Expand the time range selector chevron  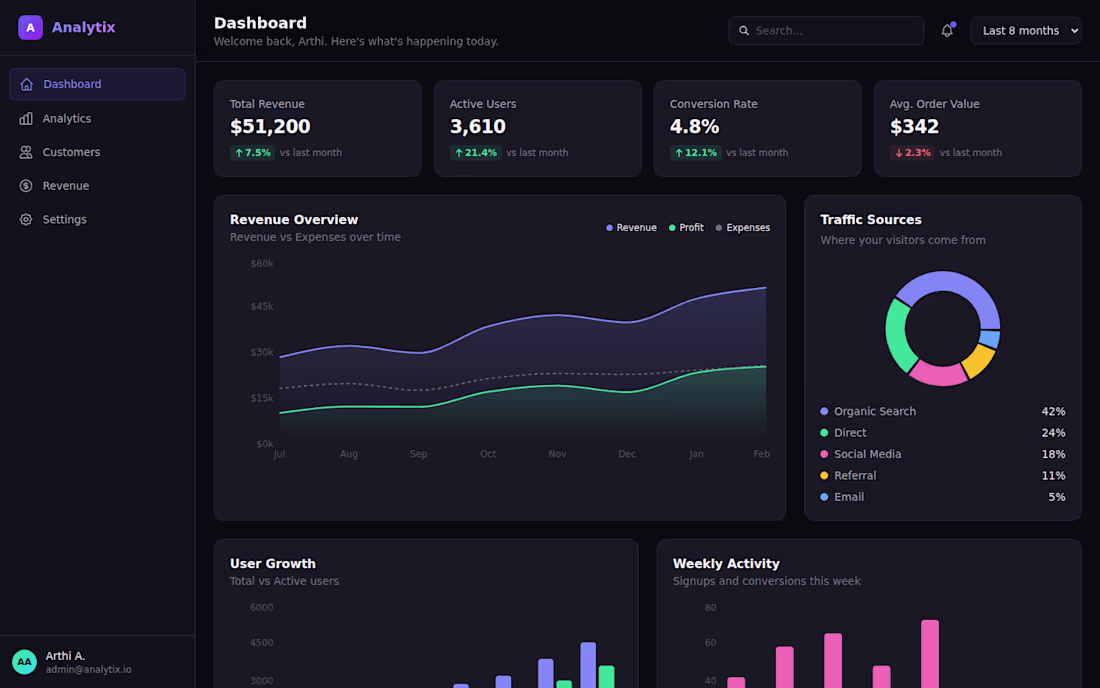(x=1073, y=30)
